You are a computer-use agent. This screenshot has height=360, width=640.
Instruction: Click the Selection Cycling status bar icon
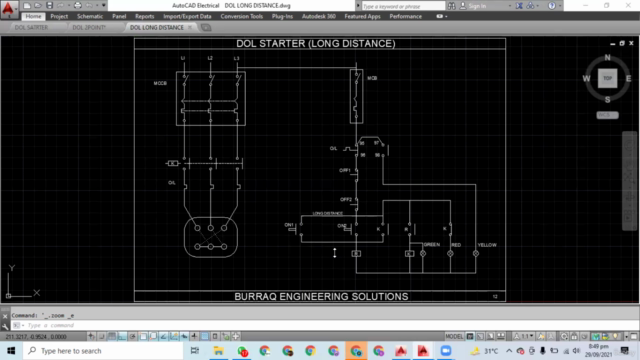pyautogui.click(x=225, y=336)
